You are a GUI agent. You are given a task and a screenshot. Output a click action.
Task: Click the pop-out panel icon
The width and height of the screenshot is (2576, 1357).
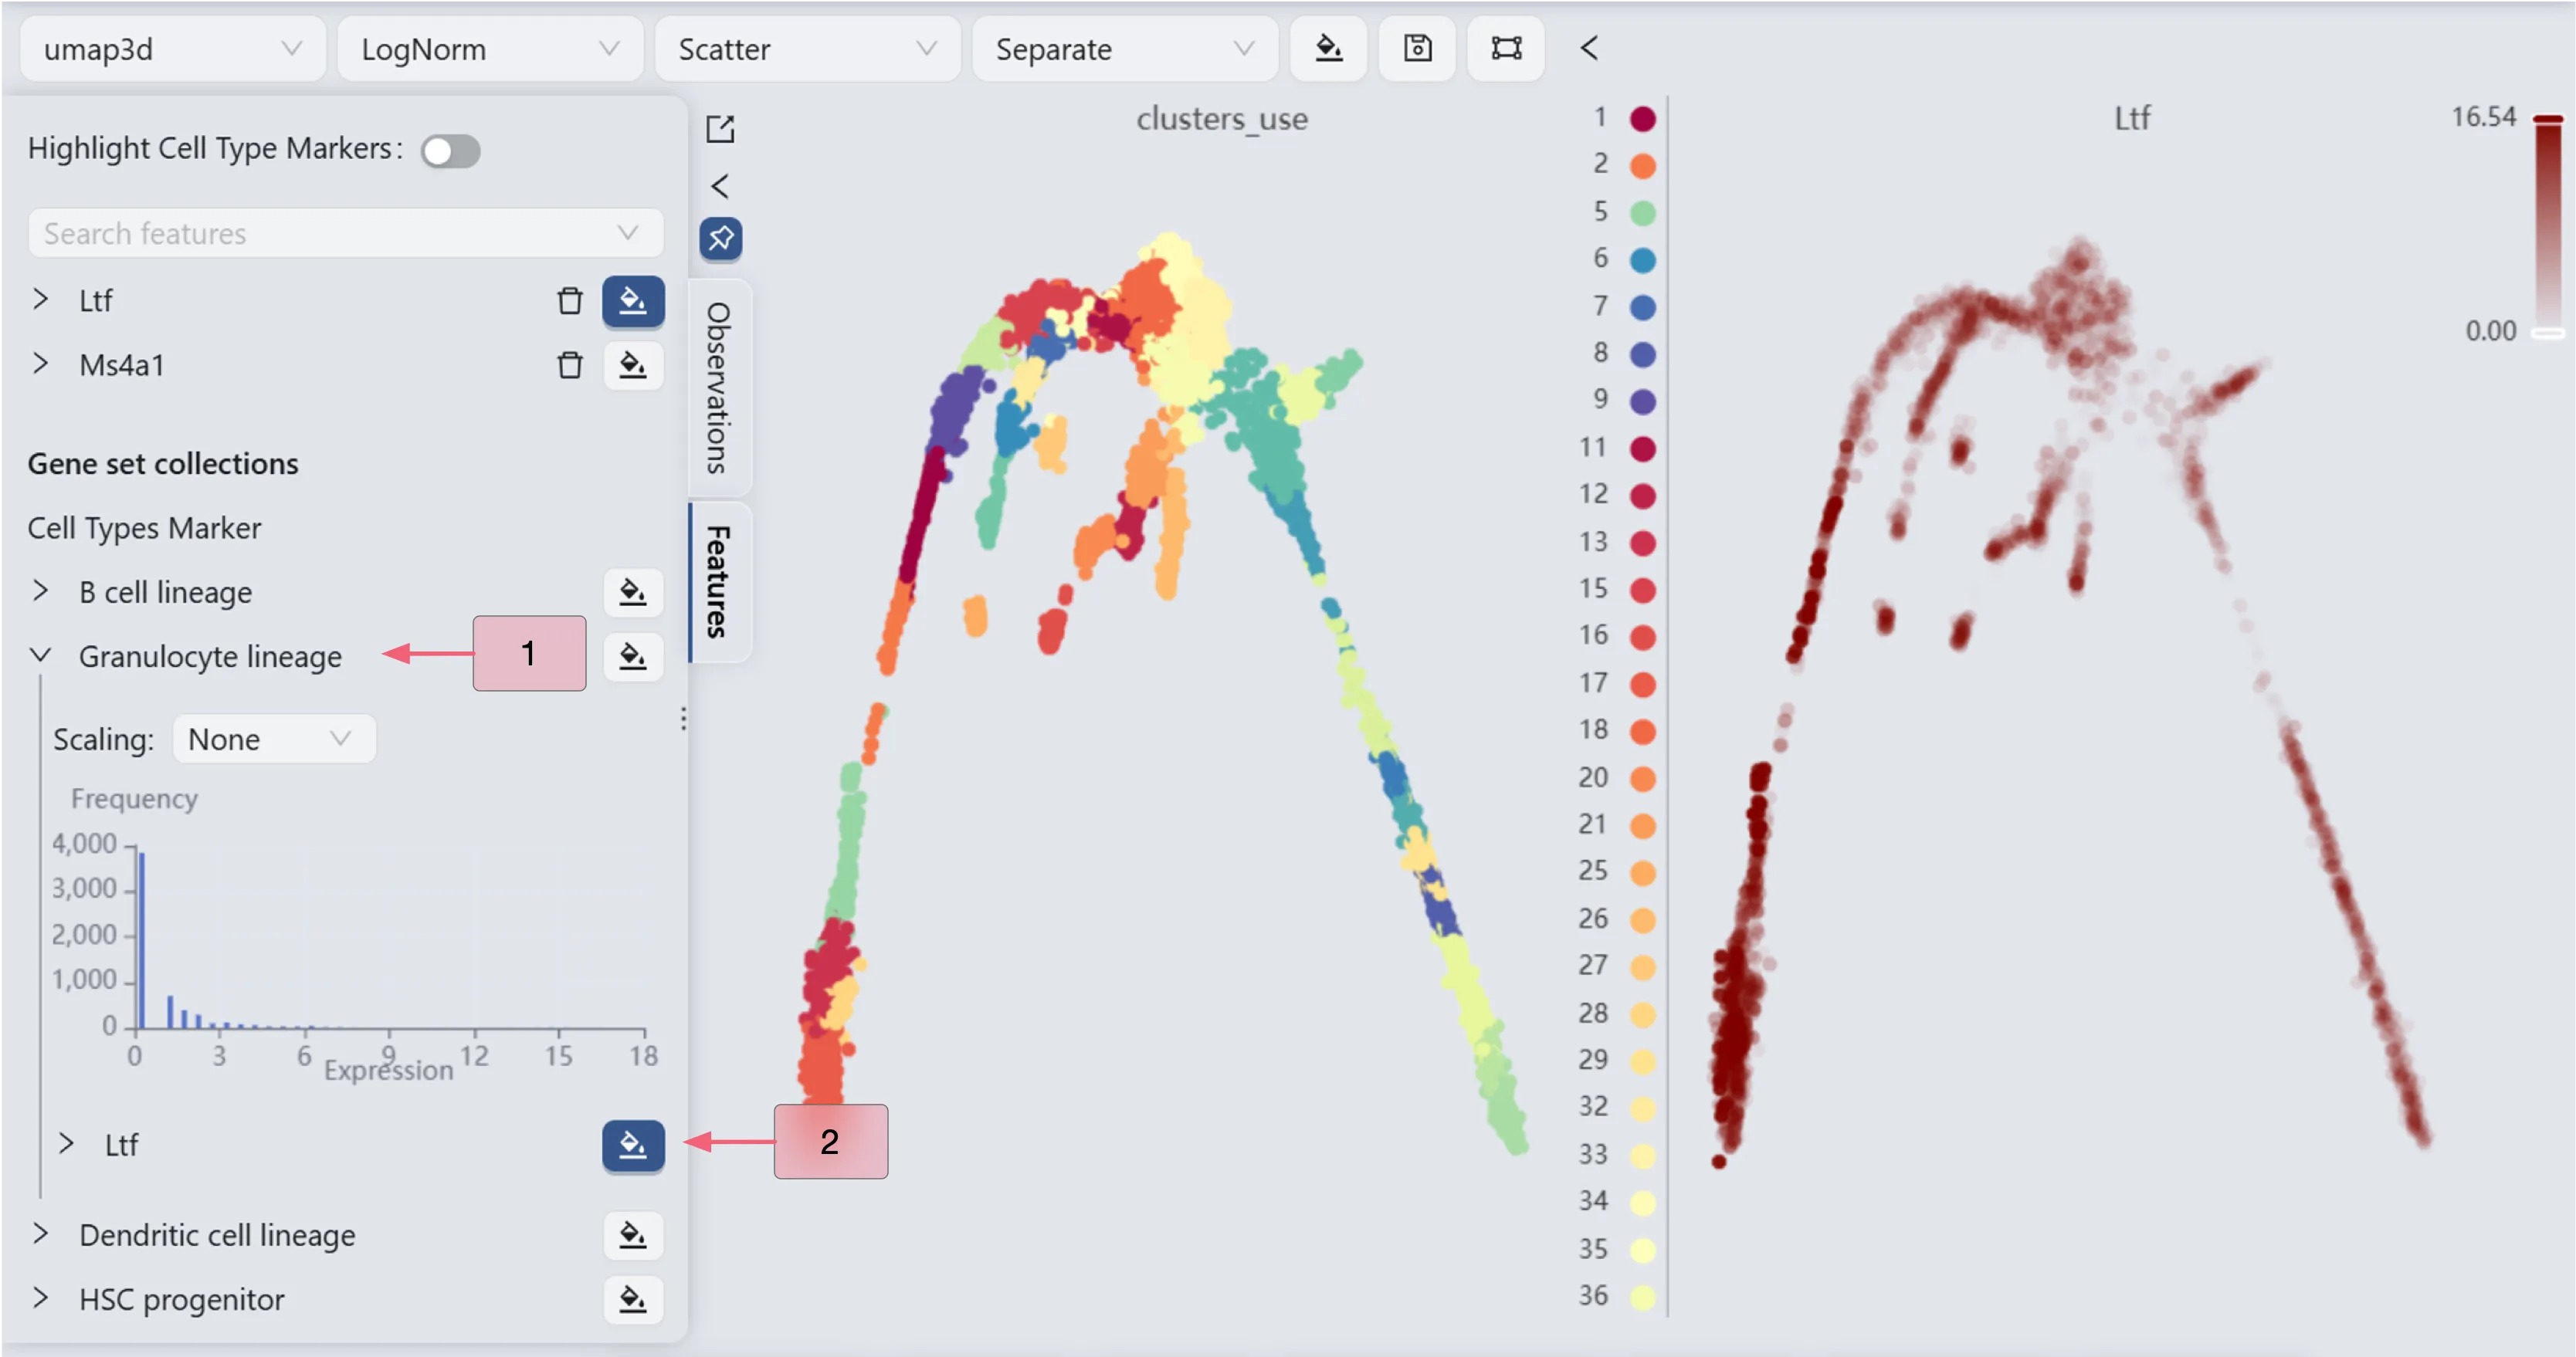click(720, 129)
